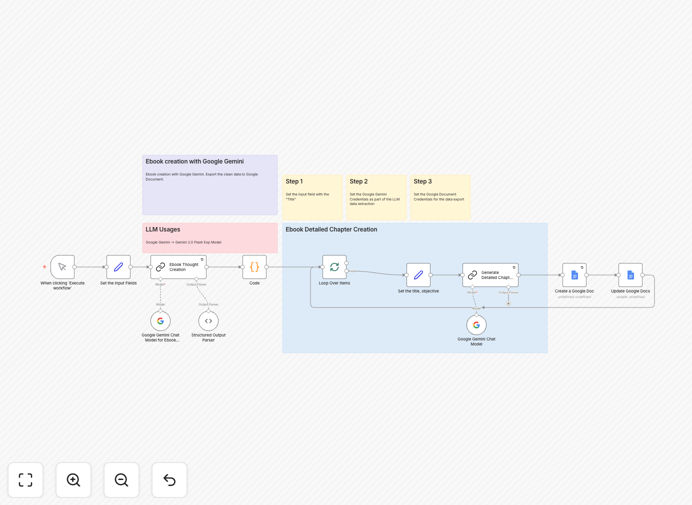692x505 pixels.
Task: Click the output connector of the Code node
Action: tap(267, 267)
